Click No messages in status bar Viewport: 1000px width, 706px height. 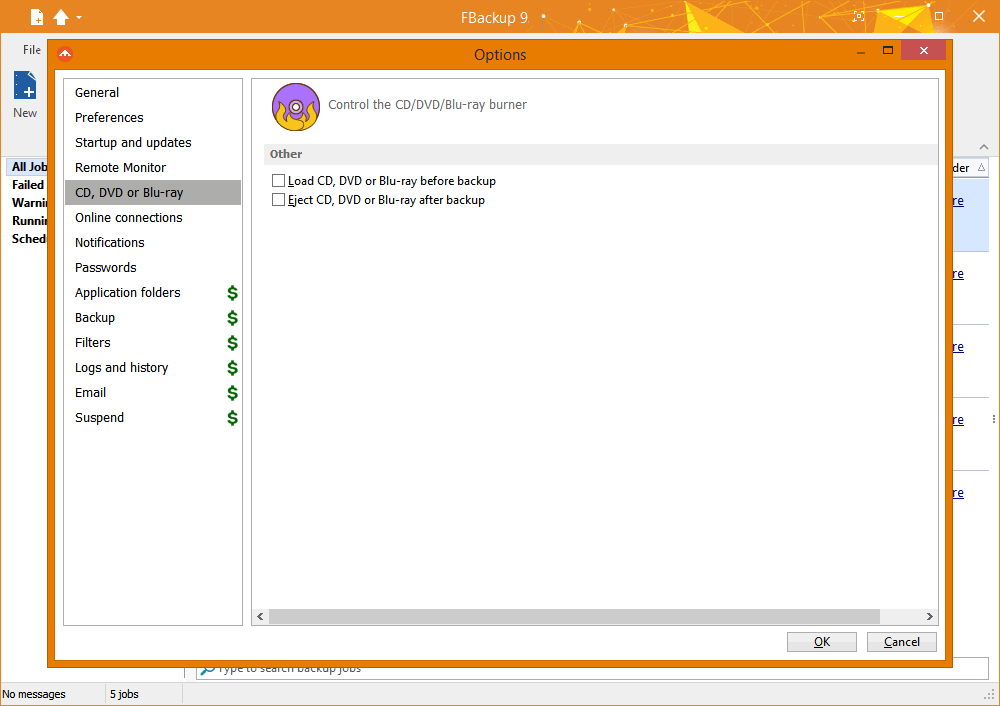[34, 694]
